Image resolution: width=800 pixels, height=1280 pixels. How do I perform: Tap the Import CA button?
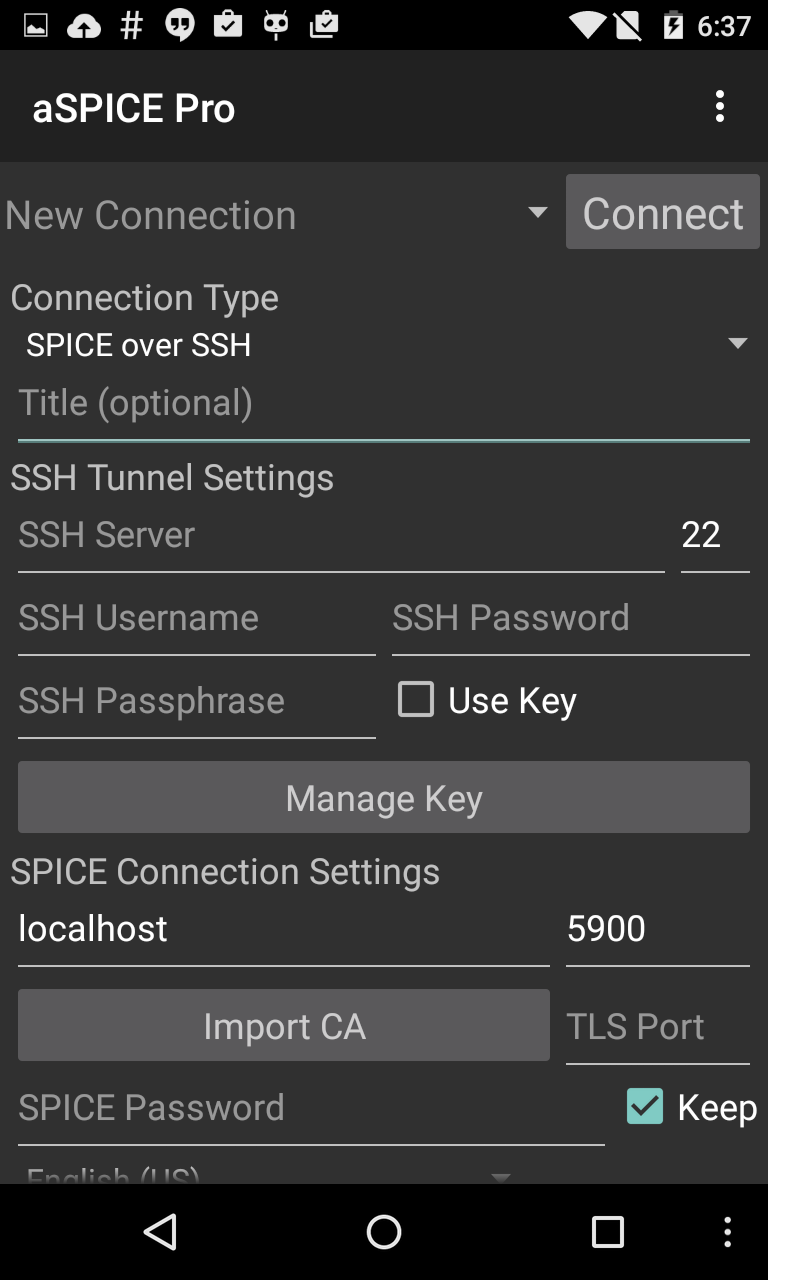tap(283, 1025)
